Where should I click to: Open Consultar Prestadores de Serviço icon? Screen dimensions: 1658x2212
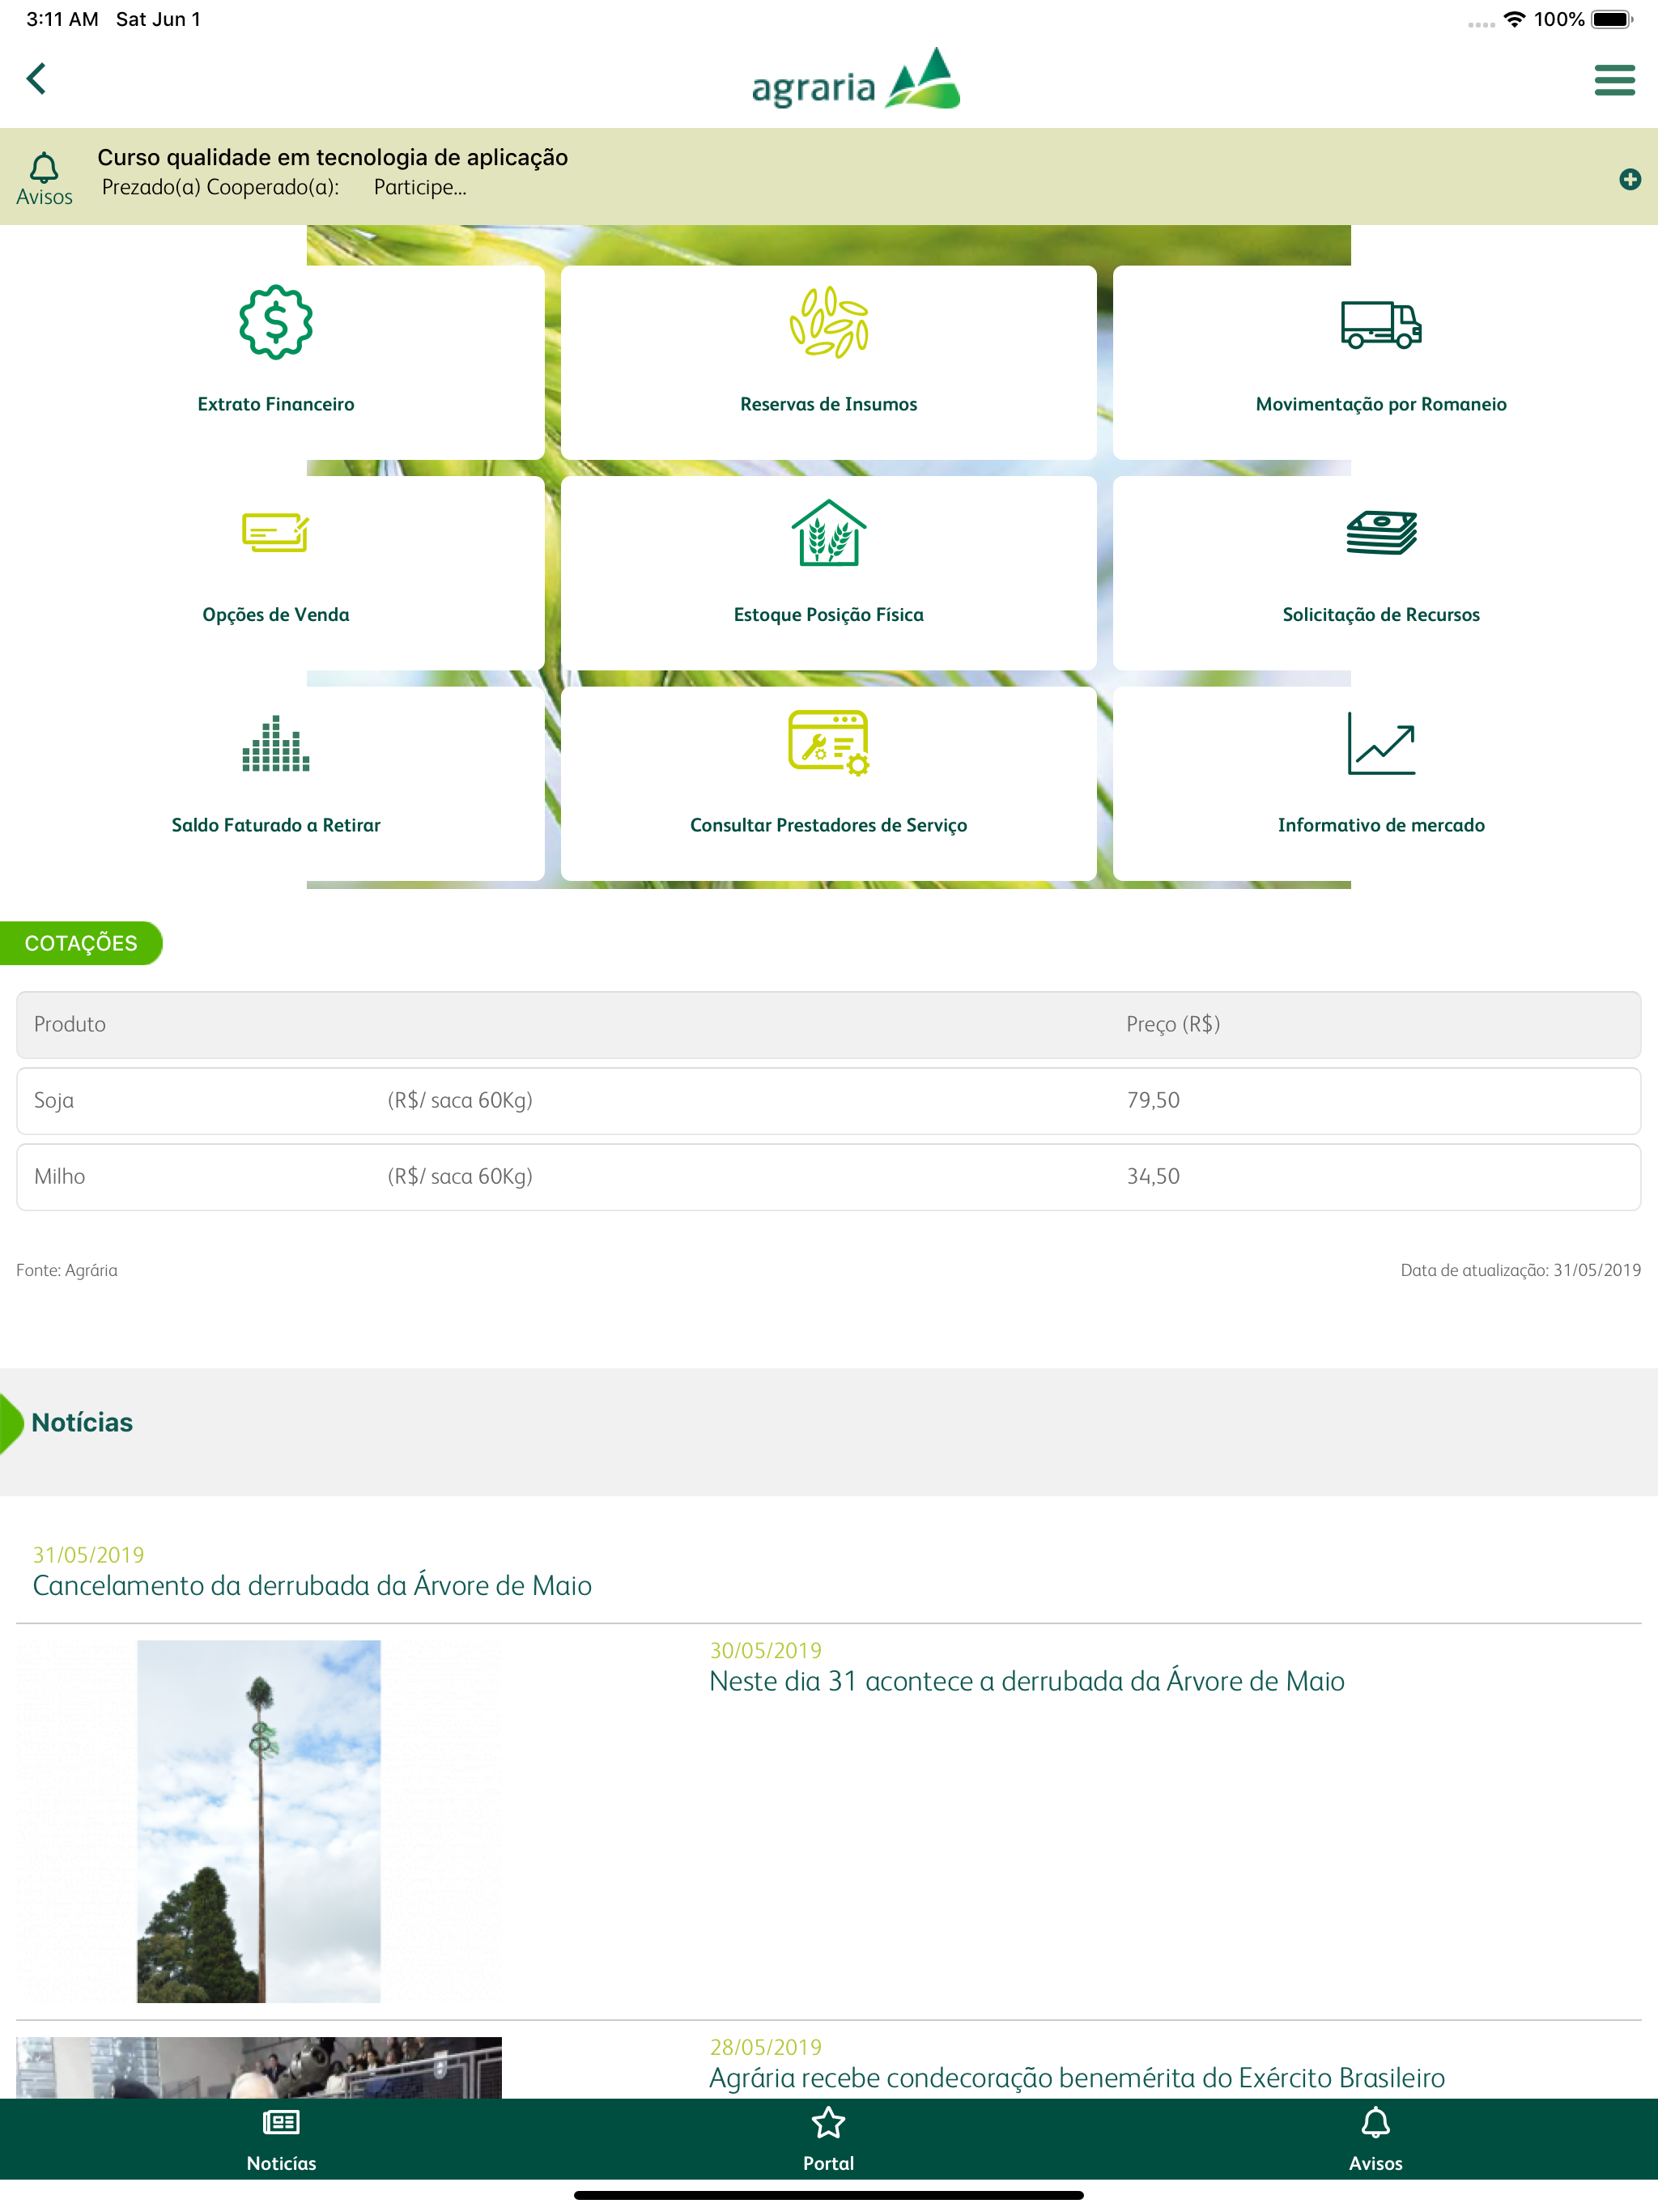[828, 743]
